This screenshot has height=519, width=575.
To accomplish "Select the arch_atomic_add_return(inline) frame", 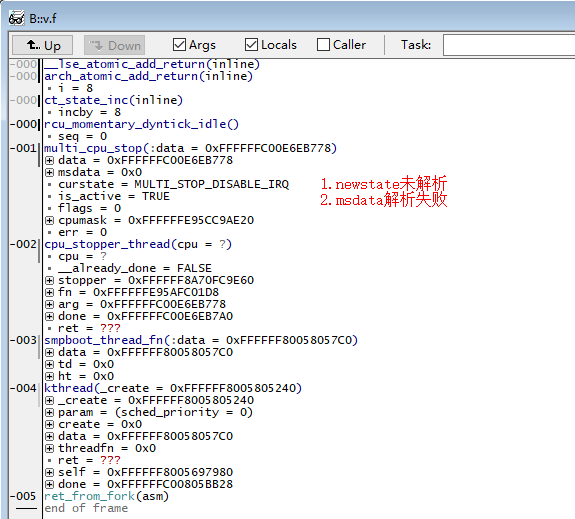I will click(x=149, y=76).
